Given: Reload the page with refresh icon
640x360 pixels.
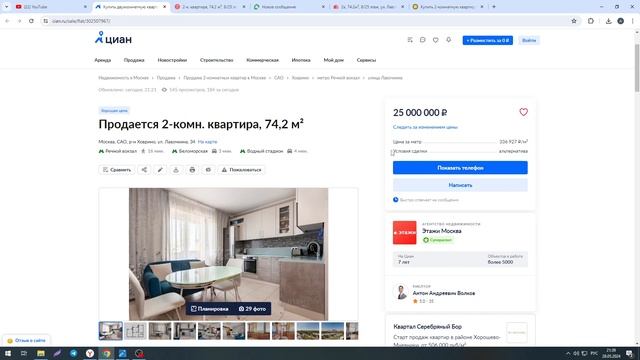Looking at the screenshot, I should pyautogui.click(x=31, y=21).
